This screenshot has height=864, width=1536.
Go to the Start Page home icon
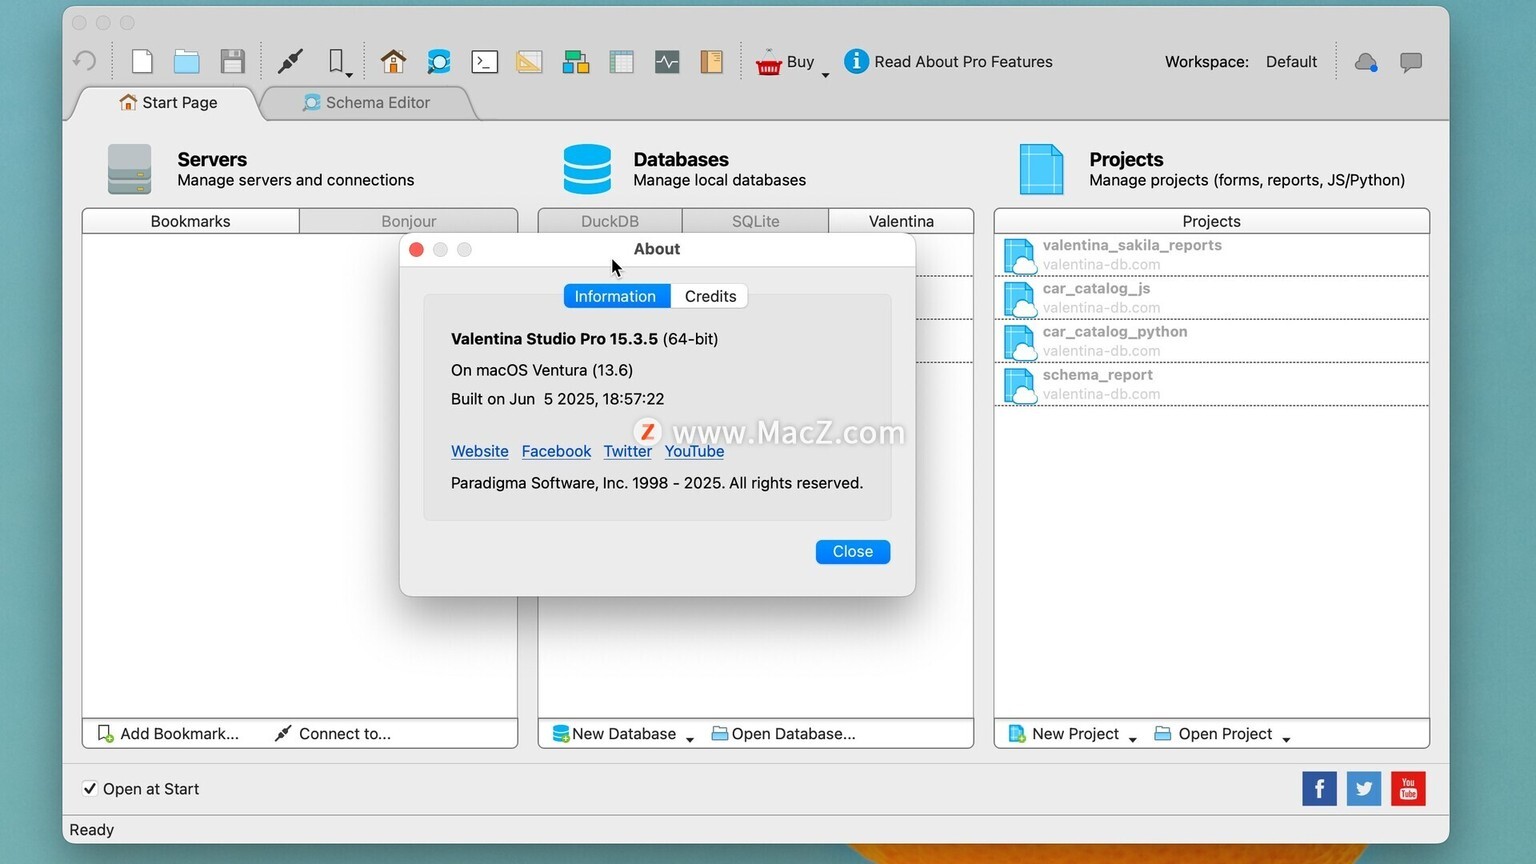pyautogui.click(x=393, y=61)
